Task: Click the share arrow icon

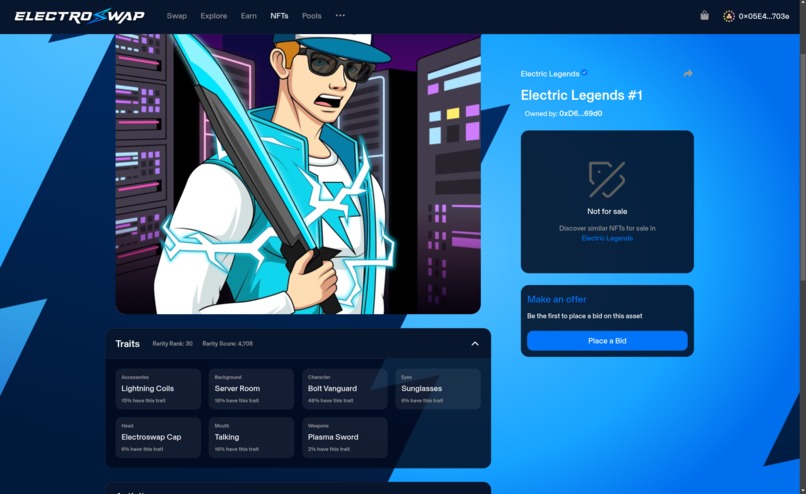Action: [x=688, y=74]
